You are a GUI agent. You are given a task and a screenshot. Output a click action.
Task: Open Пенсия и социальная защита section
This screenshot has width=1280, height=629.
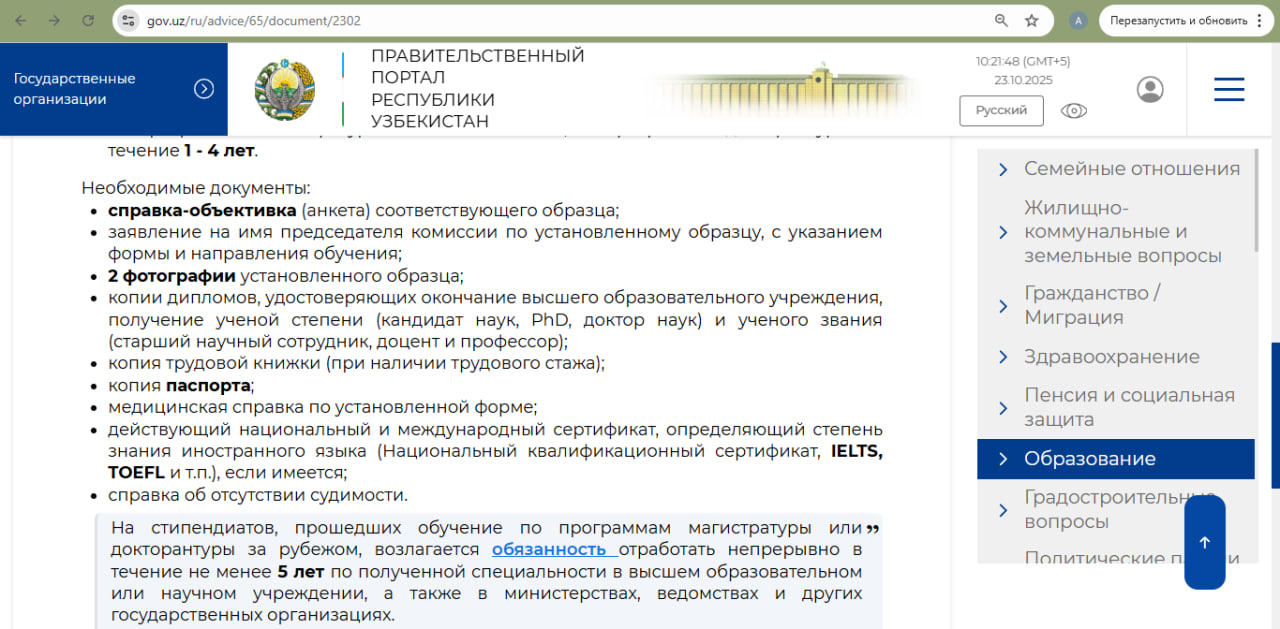(1128, 407)
